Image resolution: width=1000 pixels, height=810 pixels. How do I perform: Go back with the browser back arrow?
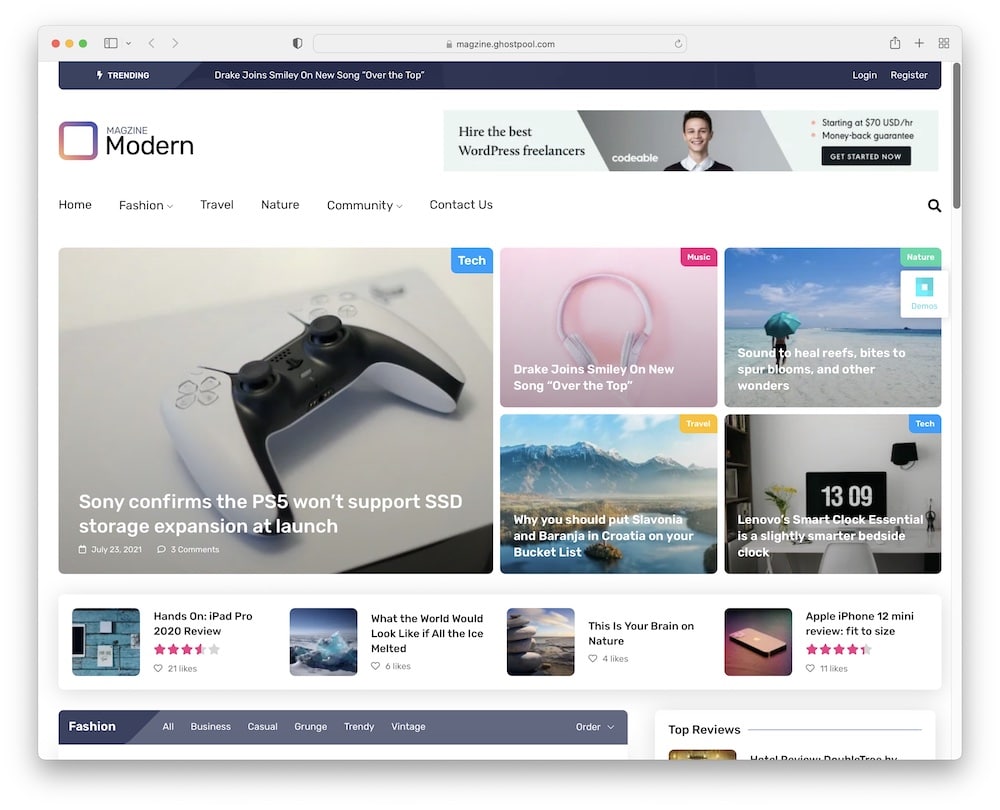point(151,43)
